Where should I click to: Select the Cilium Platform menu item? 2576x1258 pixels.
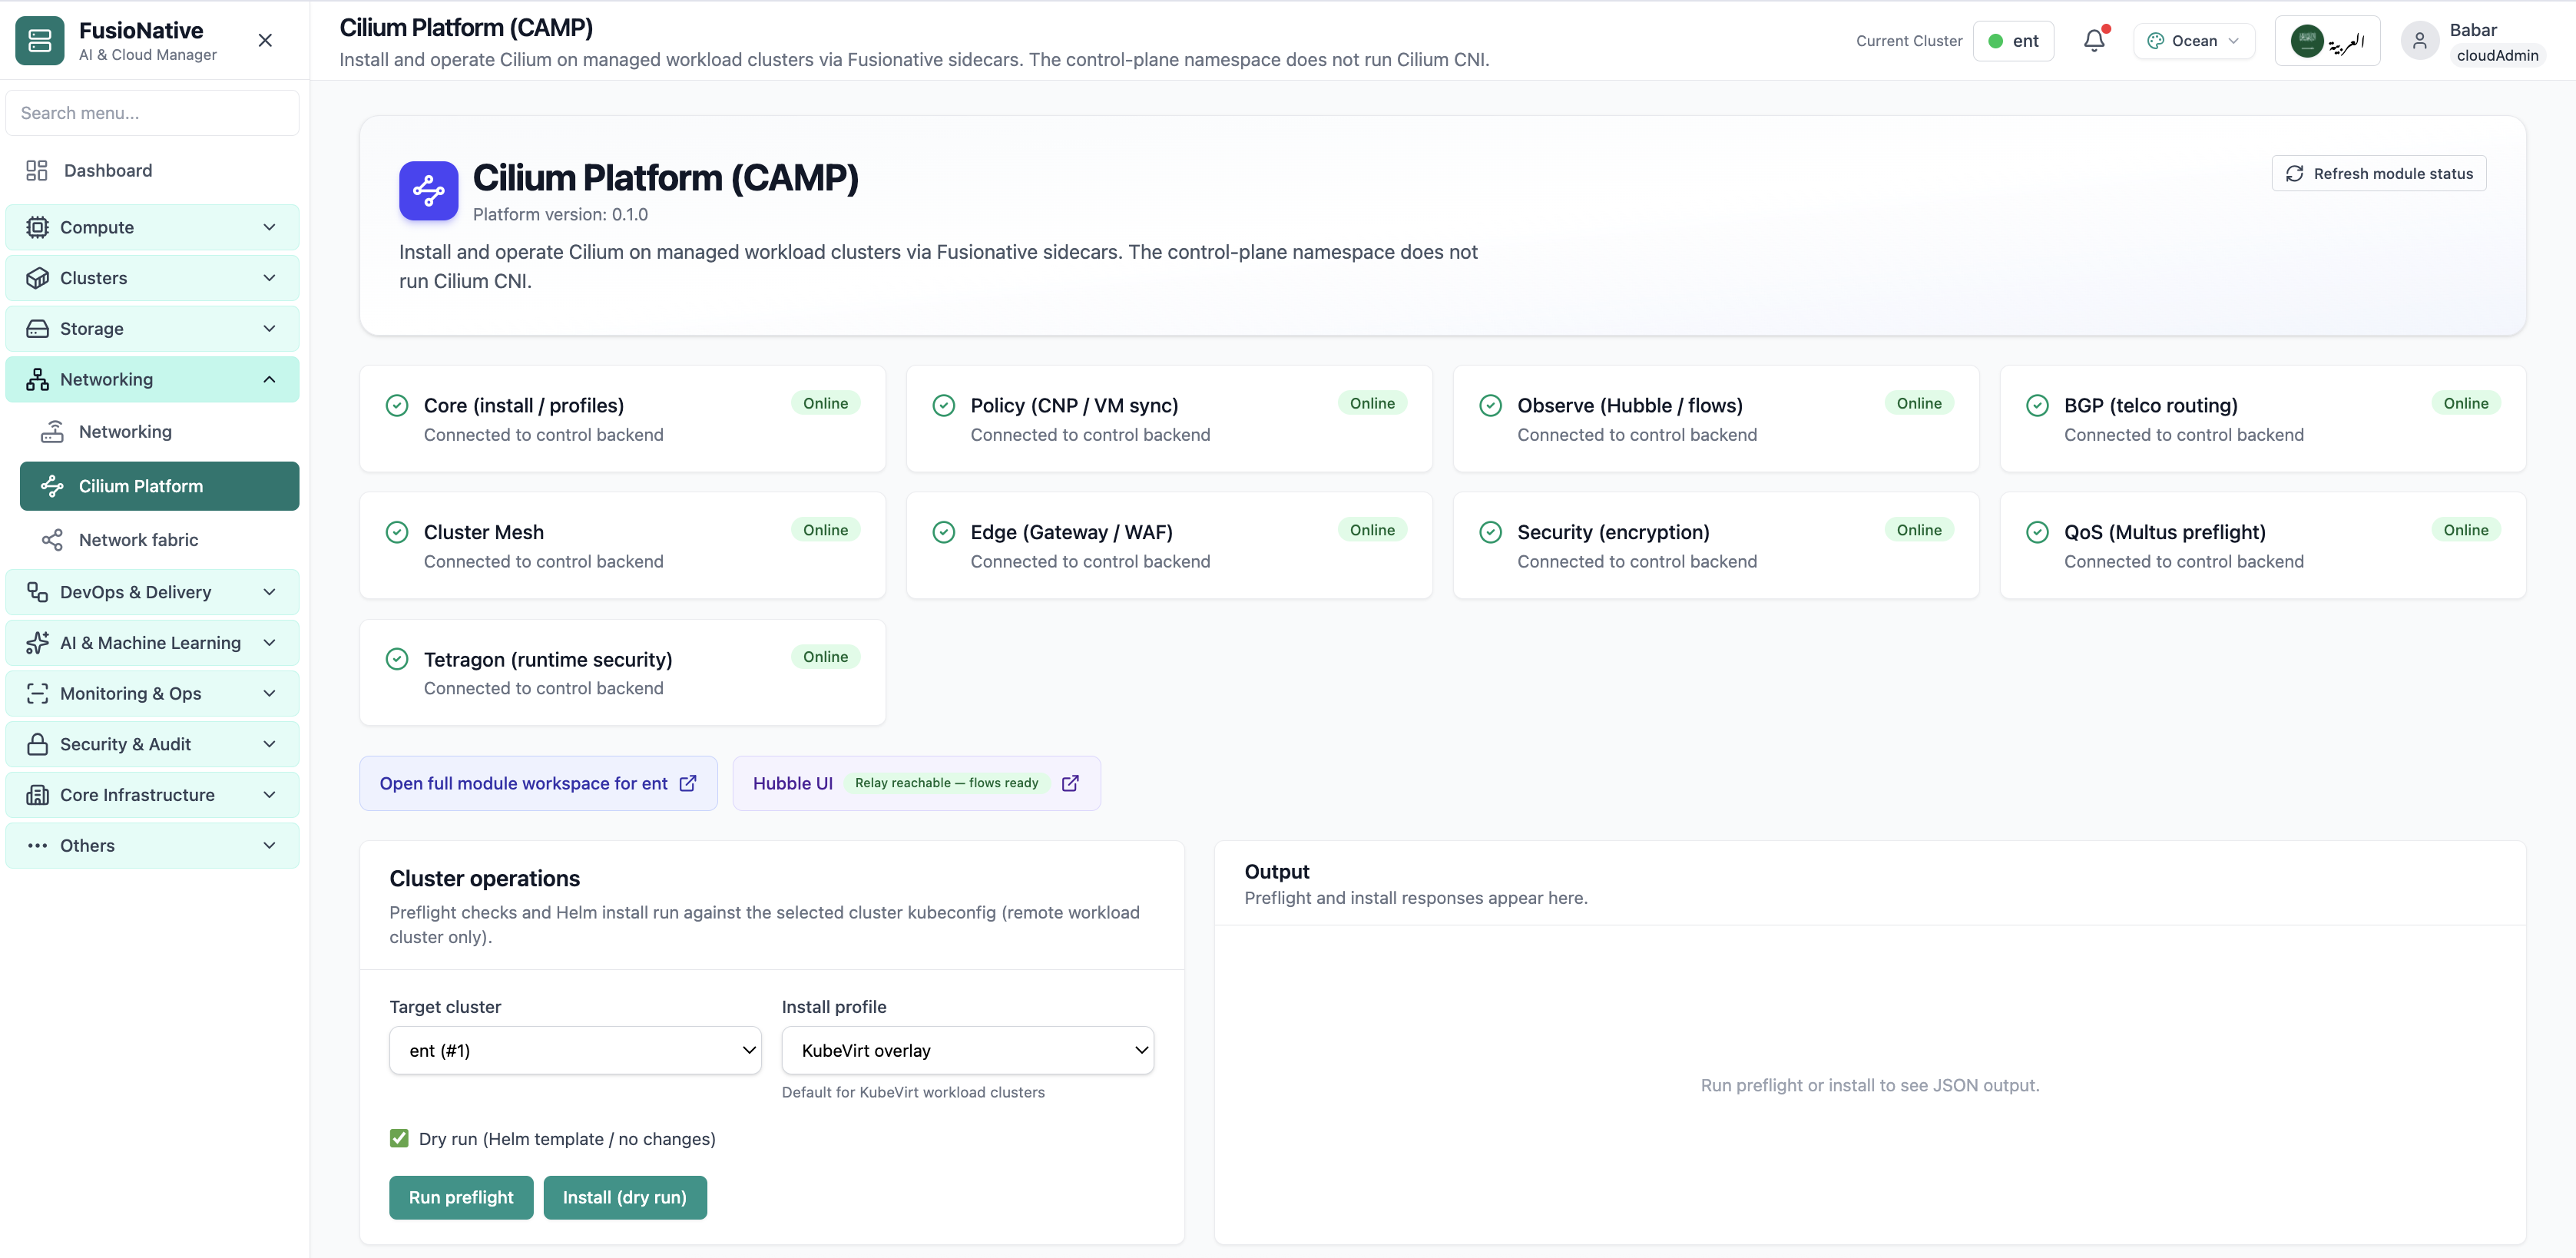(x=159, y=486)
